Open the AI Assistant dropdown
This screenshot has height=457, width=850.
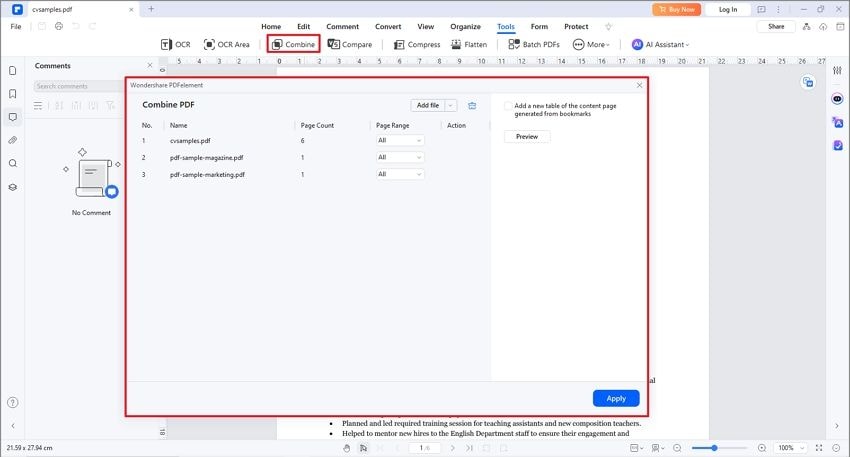pos(661,44)
